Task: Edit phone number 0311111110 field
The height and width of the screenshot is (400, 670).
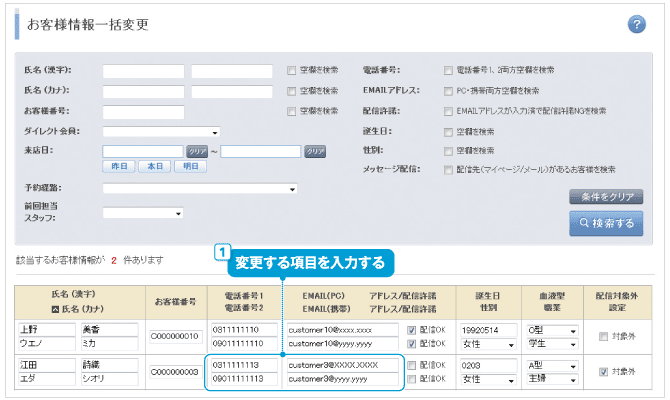Action: 244,330
